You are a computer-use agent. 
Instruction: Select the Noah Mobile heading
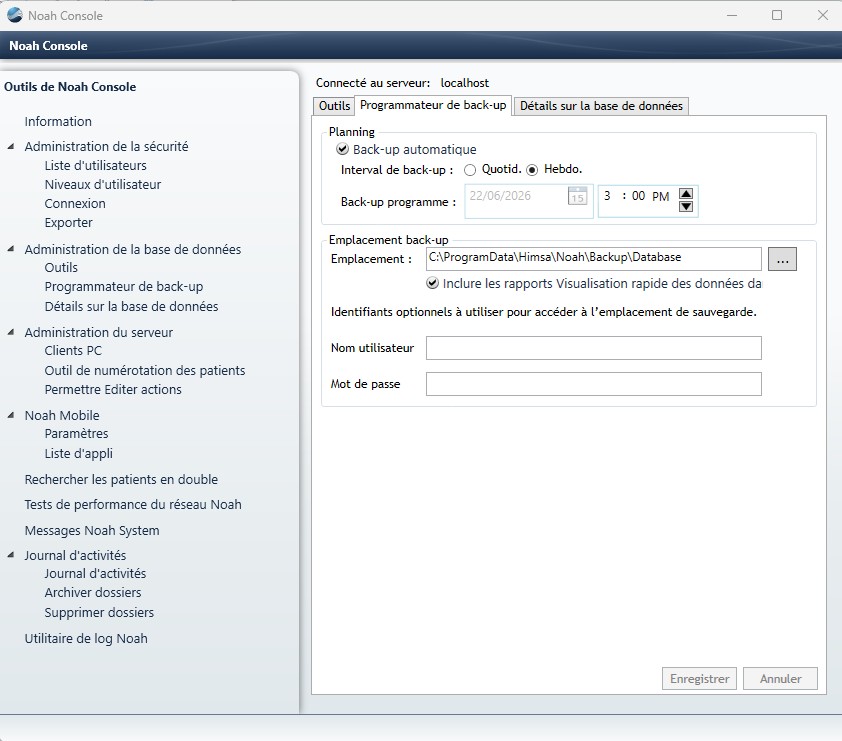point(62,416)
